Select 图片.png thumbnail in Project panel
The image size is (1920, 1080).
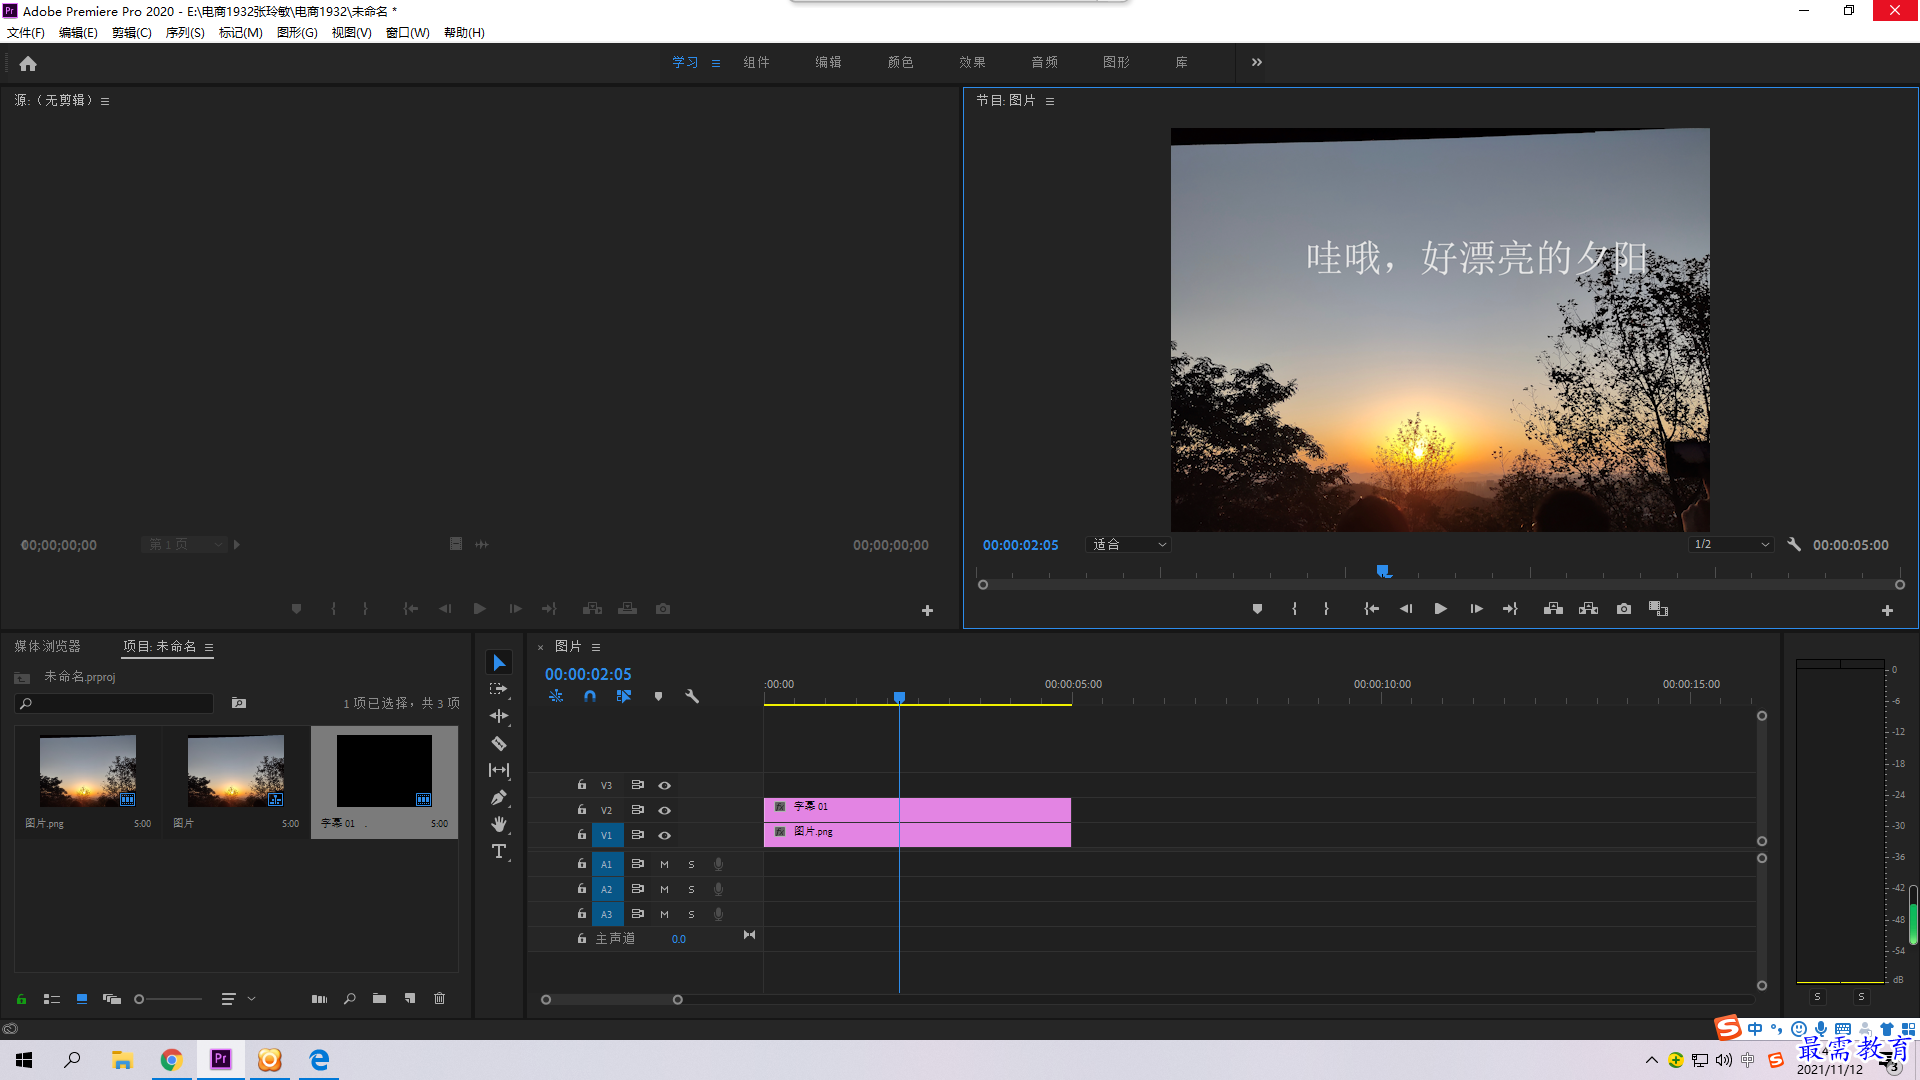point(88,771)
